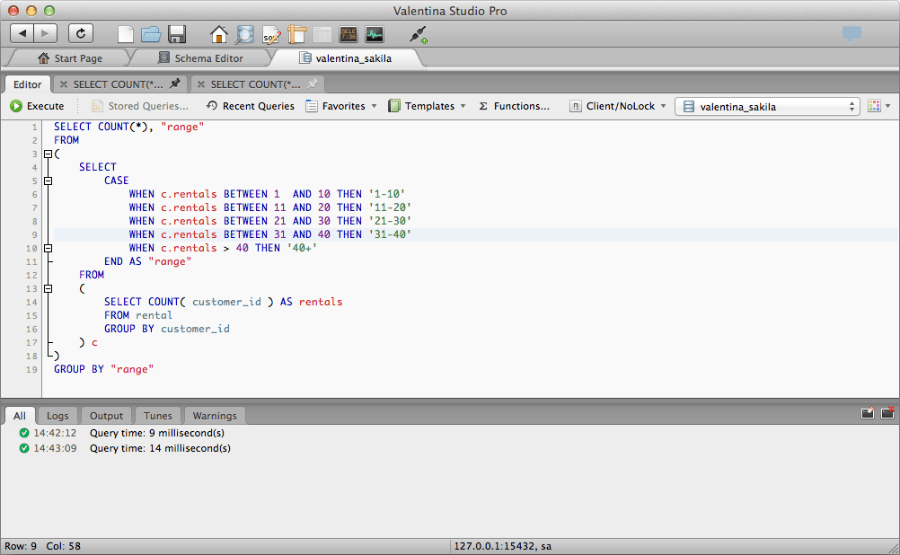Click 'FROM rental' on line 15
Viewport: 900px width, 555px height.
coord(138,316)
